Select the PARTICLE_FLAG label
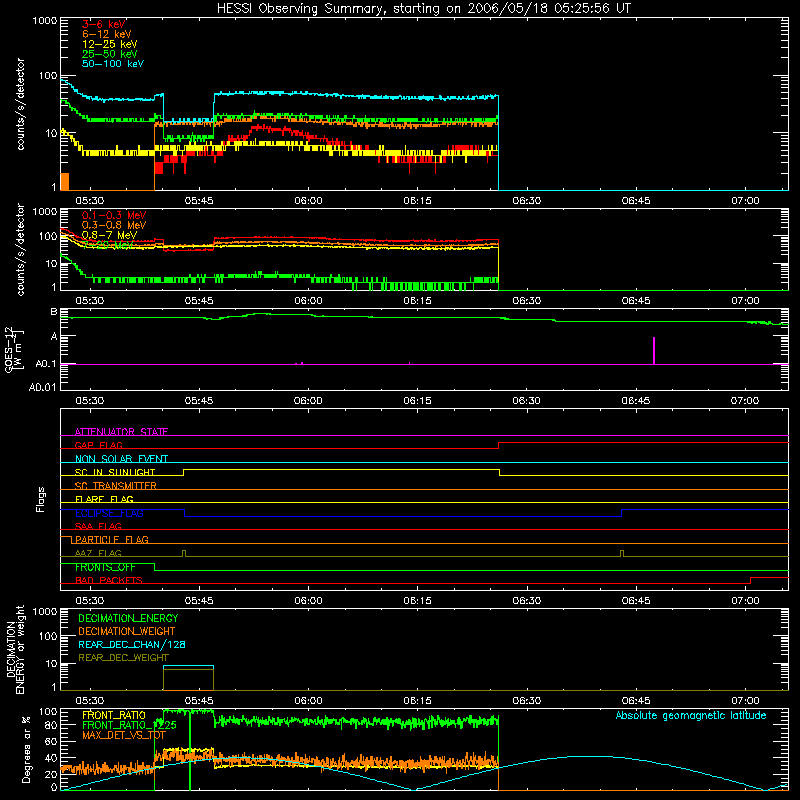800x800 pixels. click(112, 539)
